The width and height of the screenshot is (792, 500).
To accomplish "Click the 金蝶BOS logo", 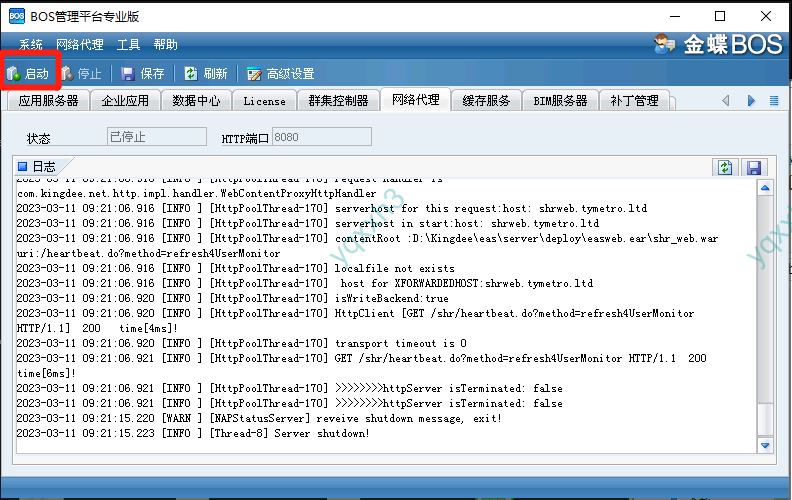I will pyautogui.click(x=718, y=44).
